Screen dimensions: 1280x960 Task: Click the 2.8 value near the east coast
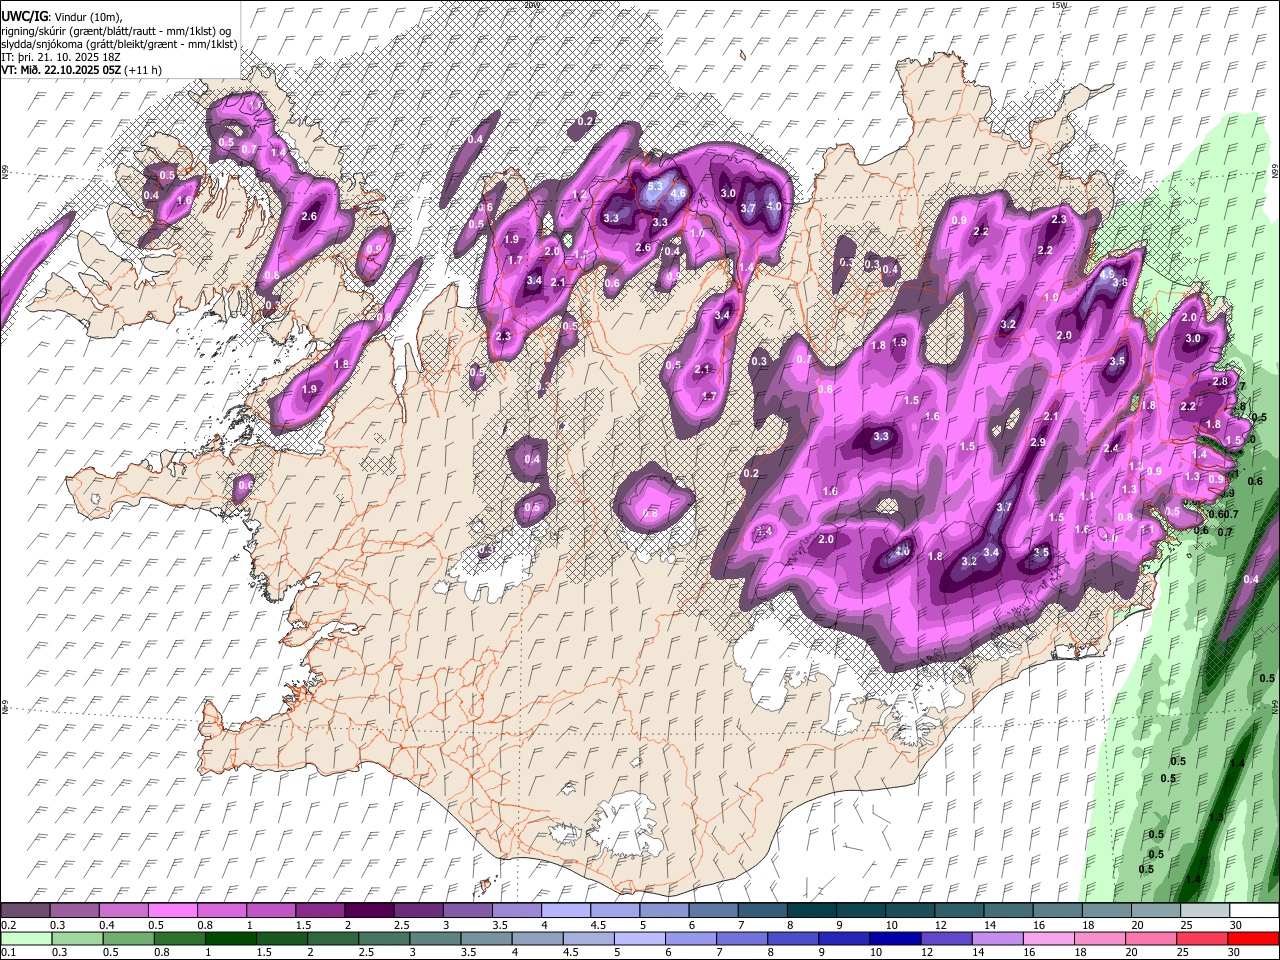pos(1220,381)
